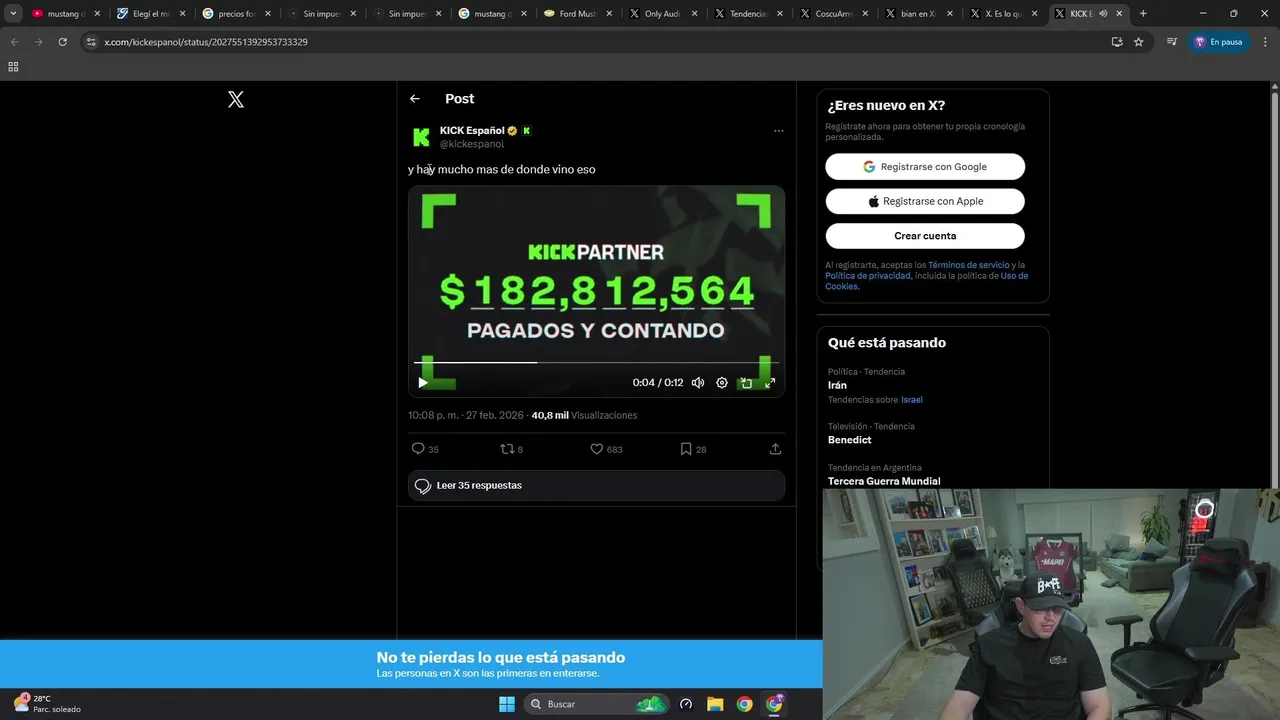Open the Chrome three-dot menu
The width and height of the screenshot is (1280, 720).
(x=1266, y=42)
